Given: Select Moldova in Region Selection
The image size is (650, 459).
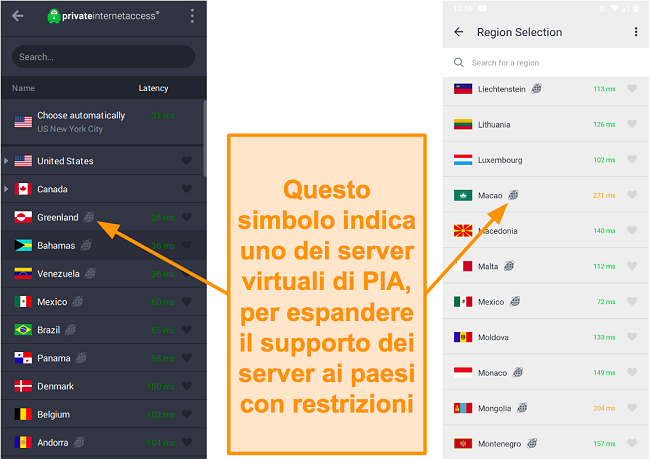Looking at the screenshot, I should tap(546, 337).
